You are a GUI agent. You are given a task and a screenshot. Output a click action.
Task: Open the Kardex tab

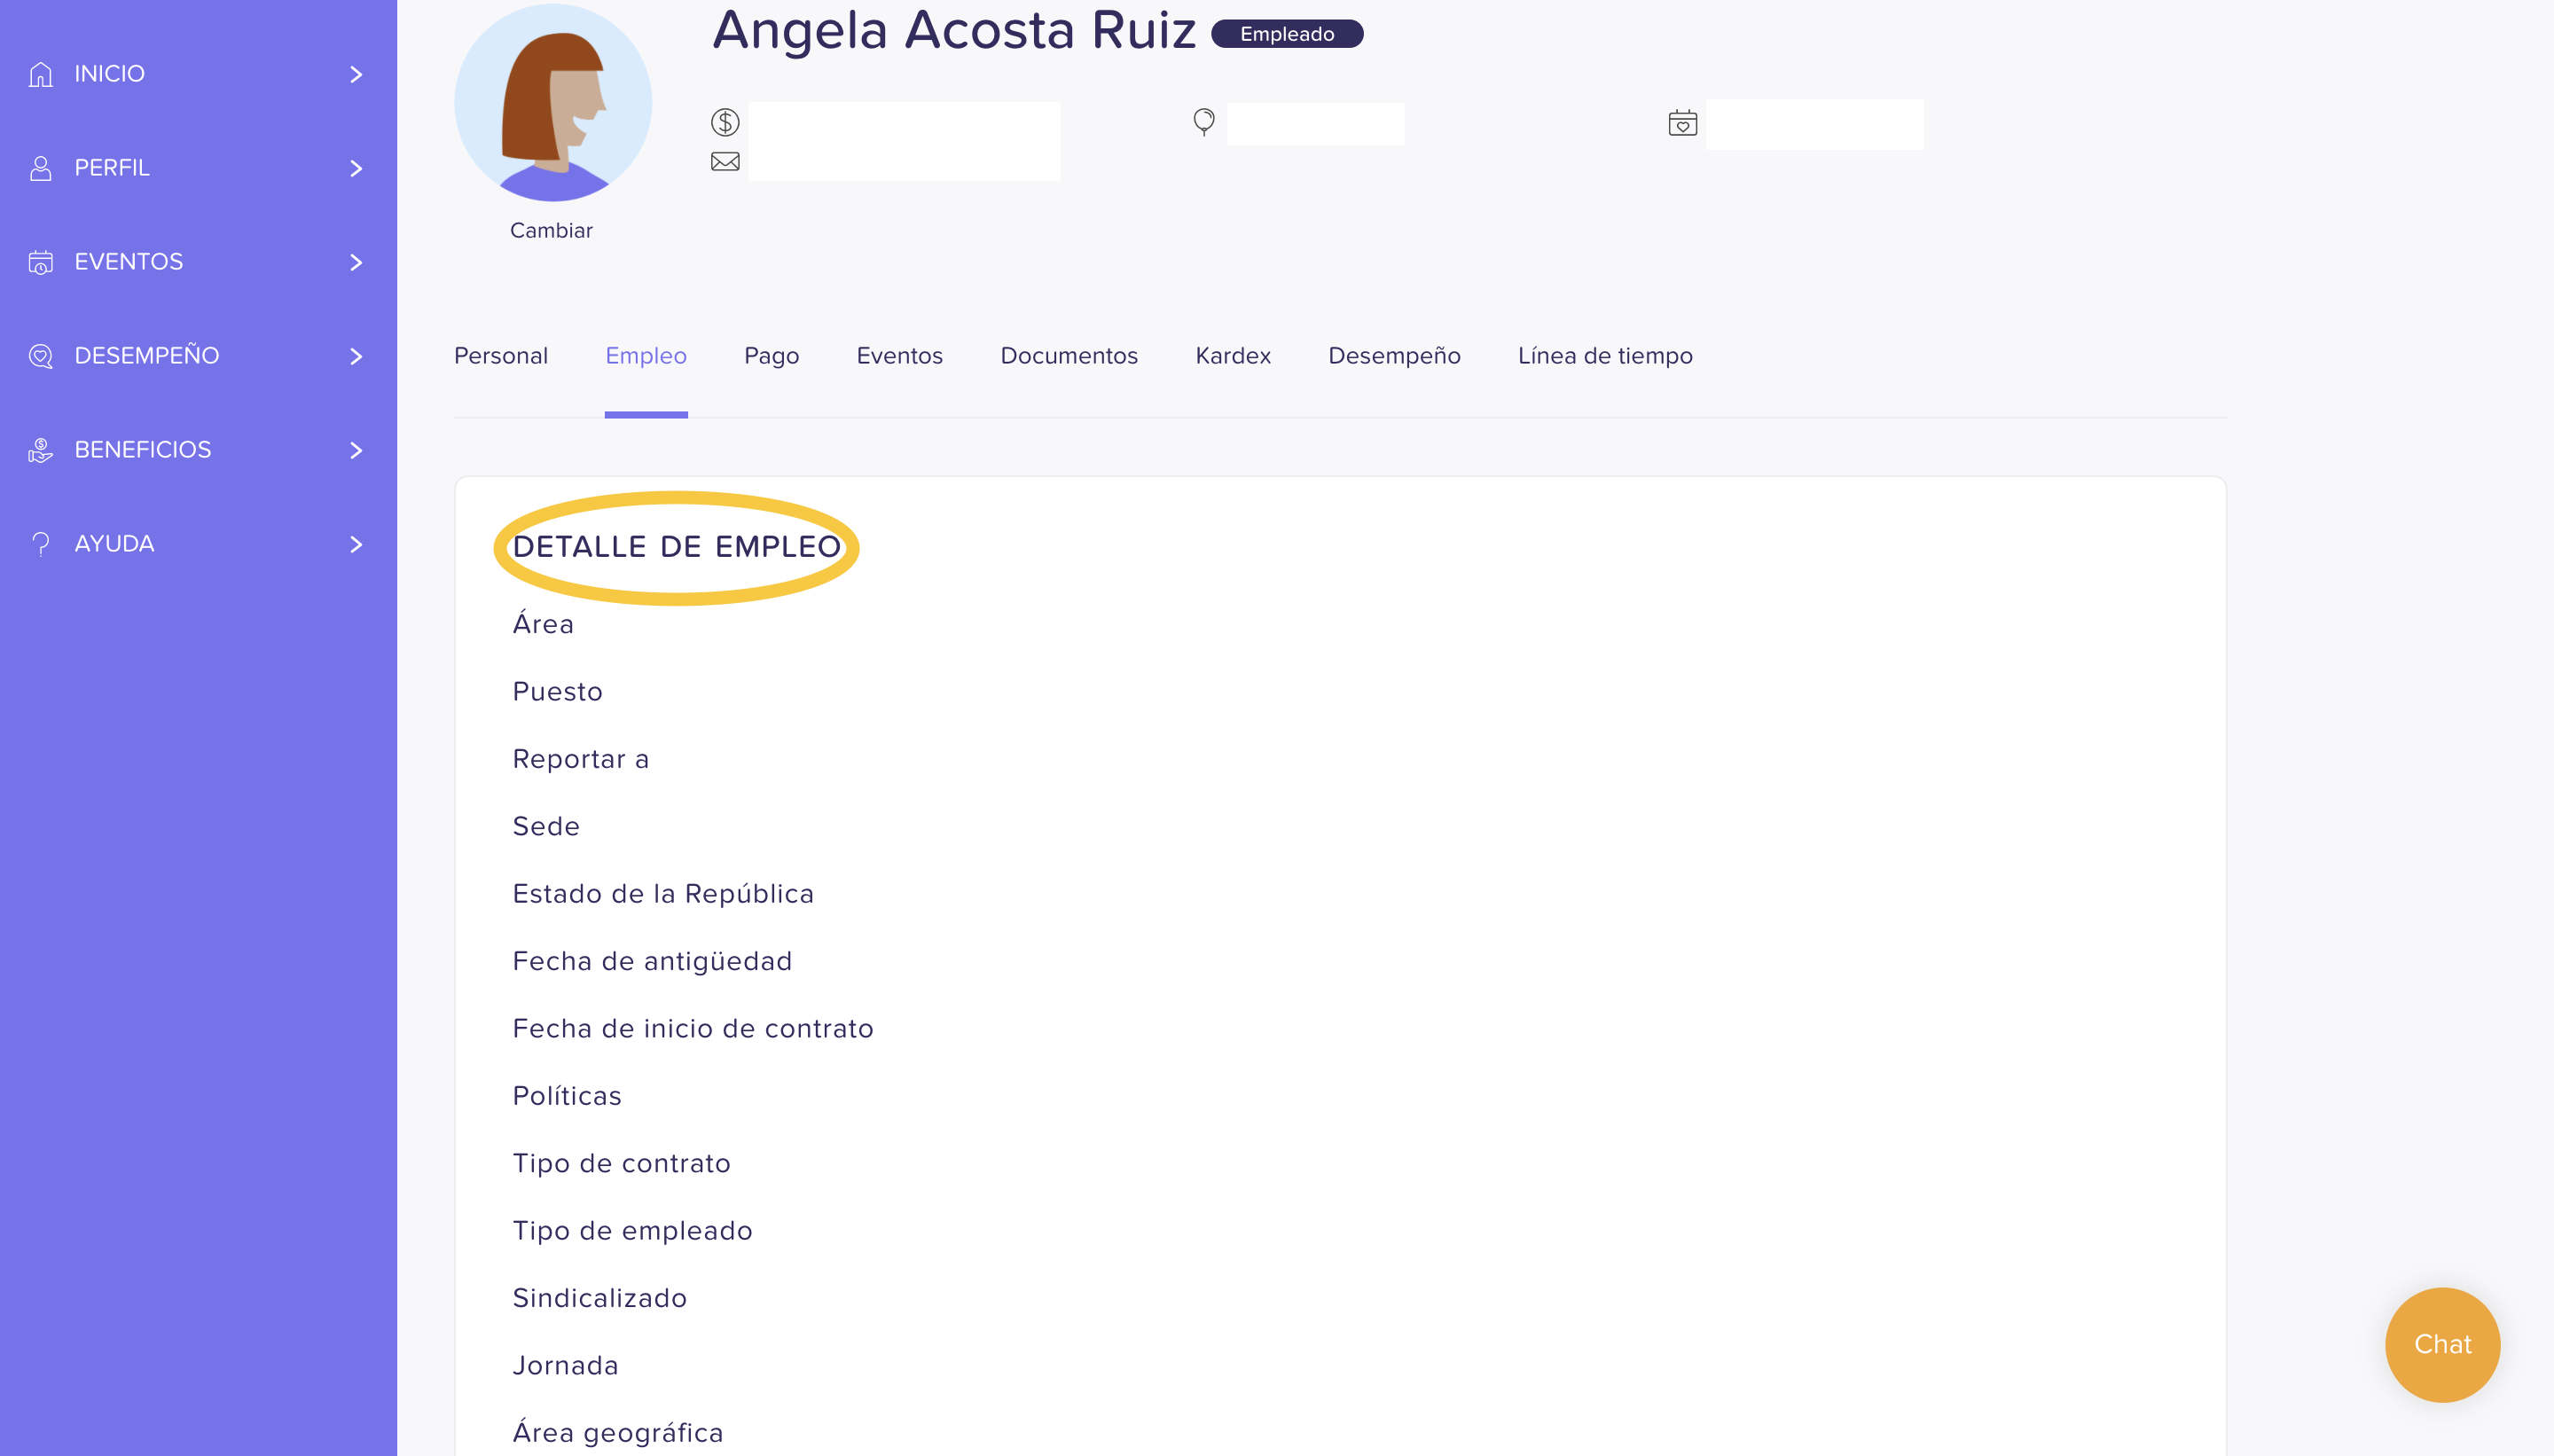1233,356
